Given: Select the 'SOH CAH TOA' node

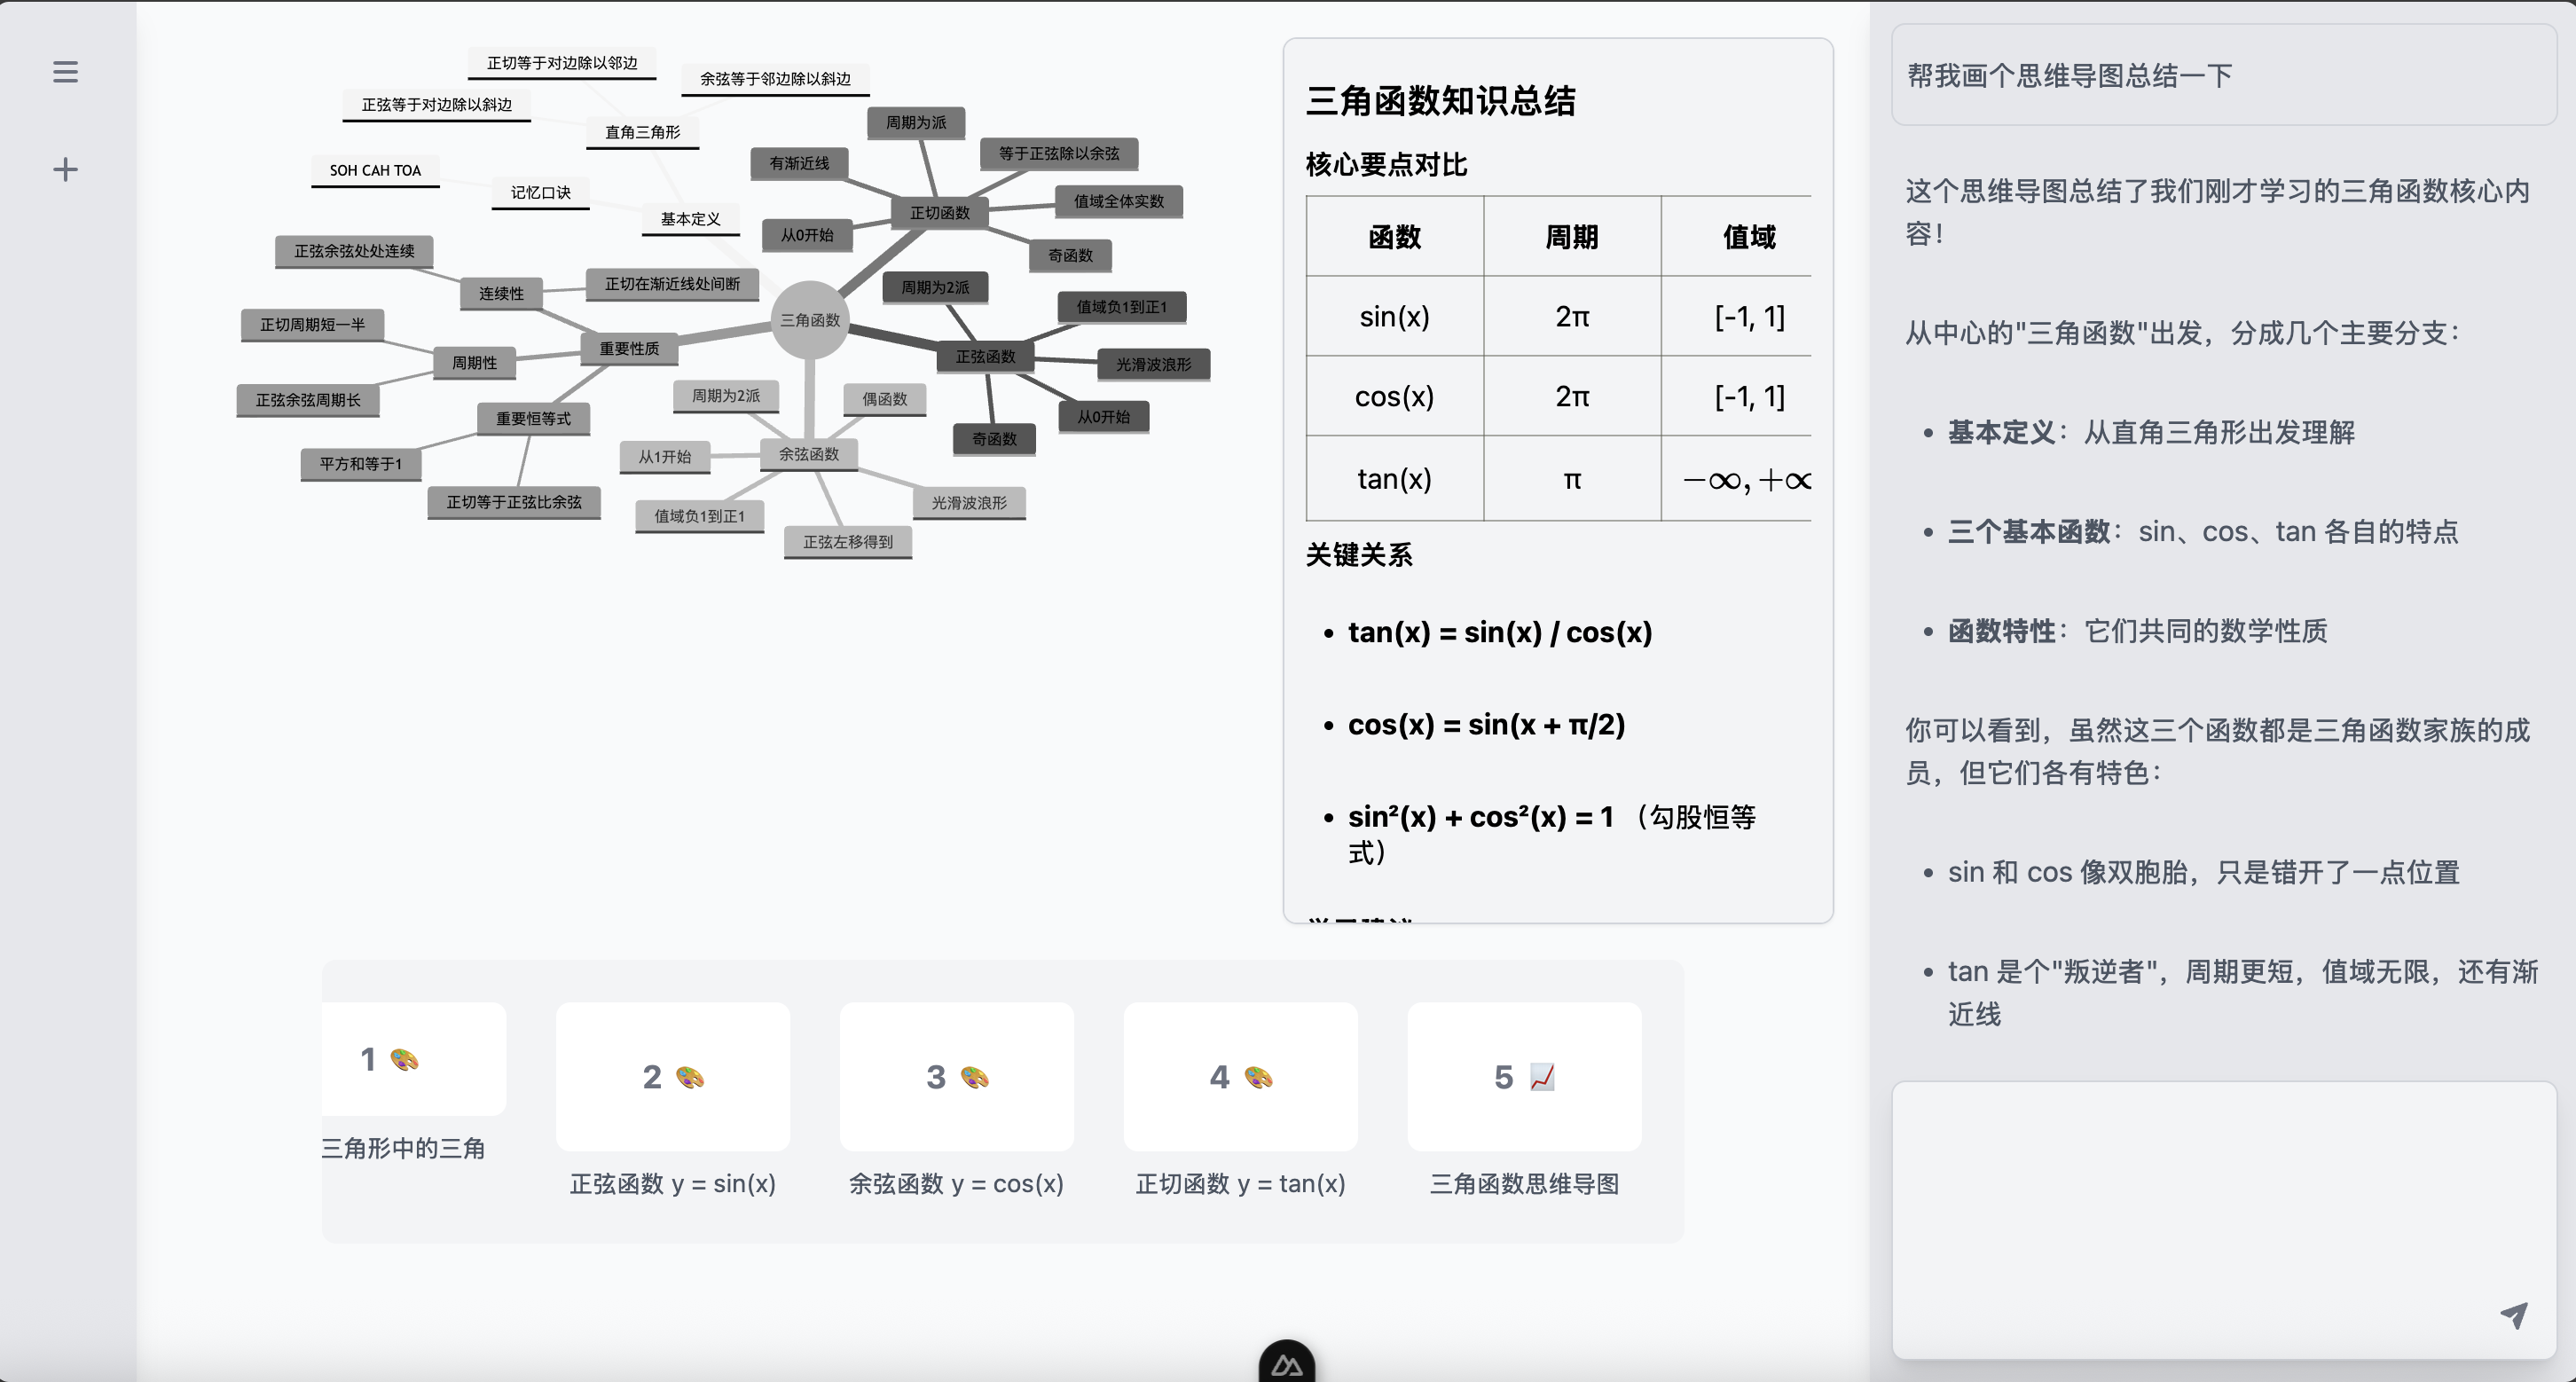Looking at the screenshot, I should (374, 170).
